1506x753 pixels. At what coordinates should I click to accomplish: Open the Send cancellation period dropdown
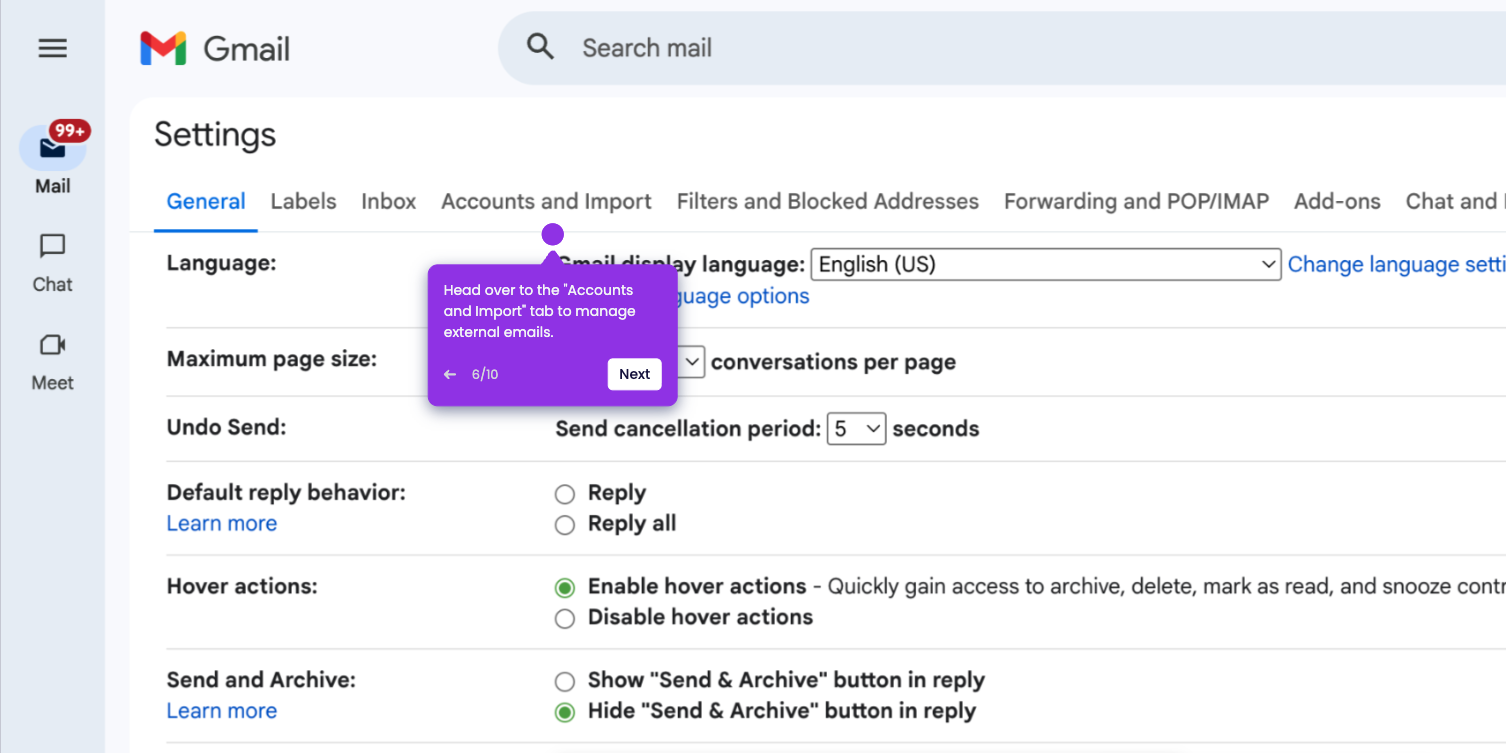[x=856, y=429]
